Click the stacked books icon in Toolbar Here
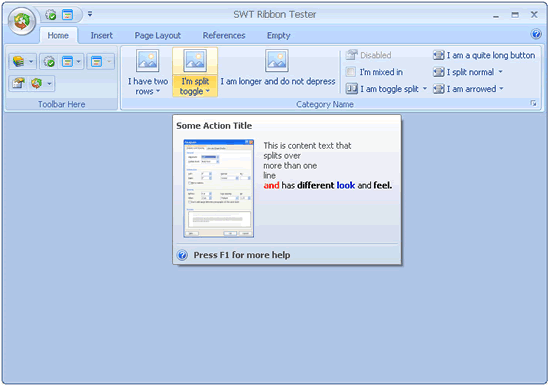Screen dimensions: 550x386 point(18,62)
